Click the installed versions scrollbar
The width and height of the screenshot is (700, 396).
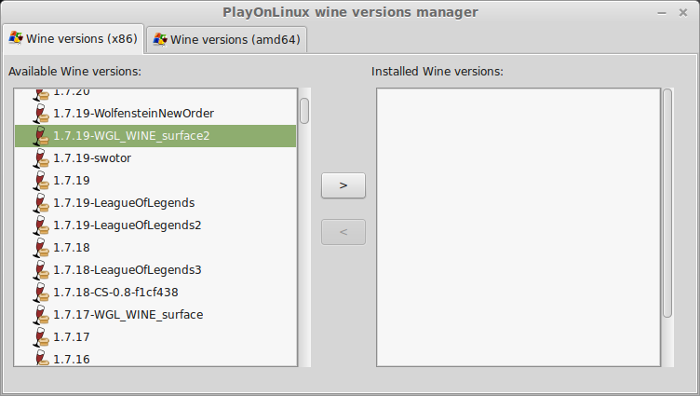coord(667,203)
